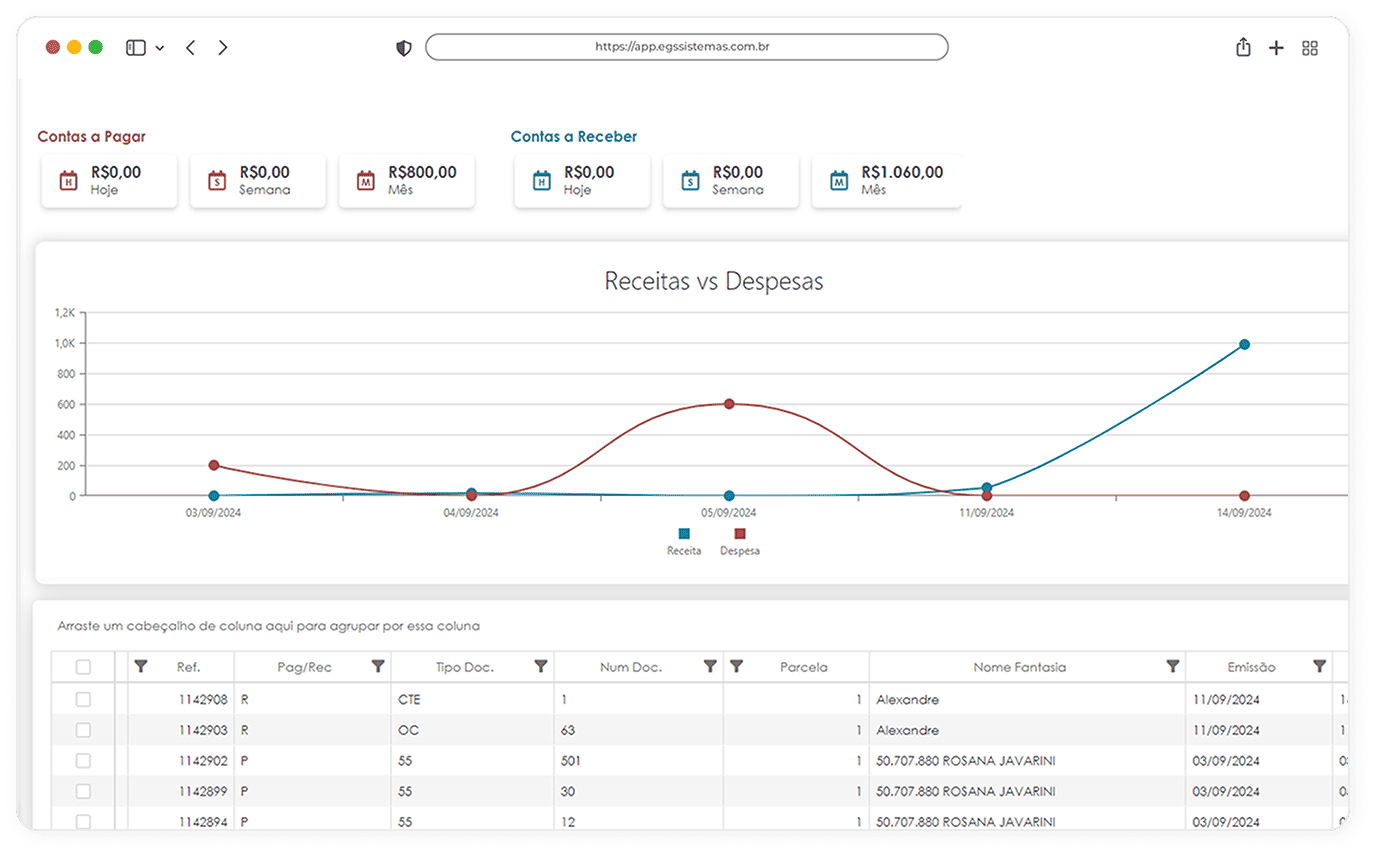Select the checkbox for row 1142902

tap(83, 760)
